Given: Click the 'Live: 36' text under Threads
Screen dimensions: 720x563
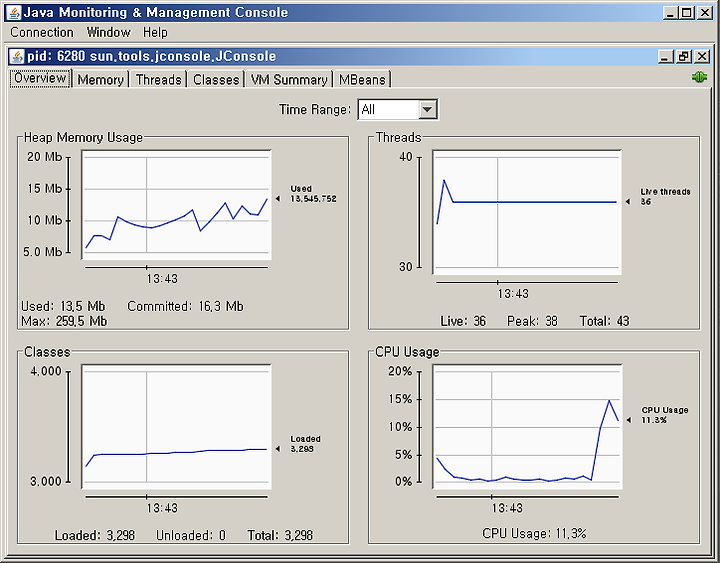Looking at the screenshot, I should (463, 321).
